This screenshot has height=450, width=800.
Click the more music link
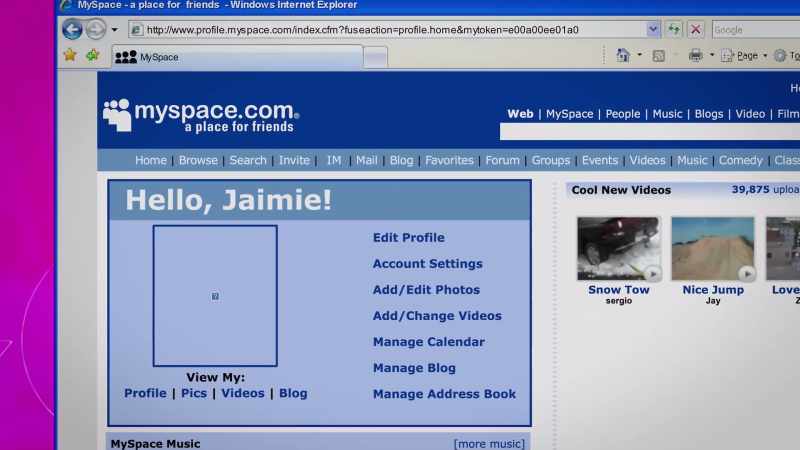tap(489, 444)
